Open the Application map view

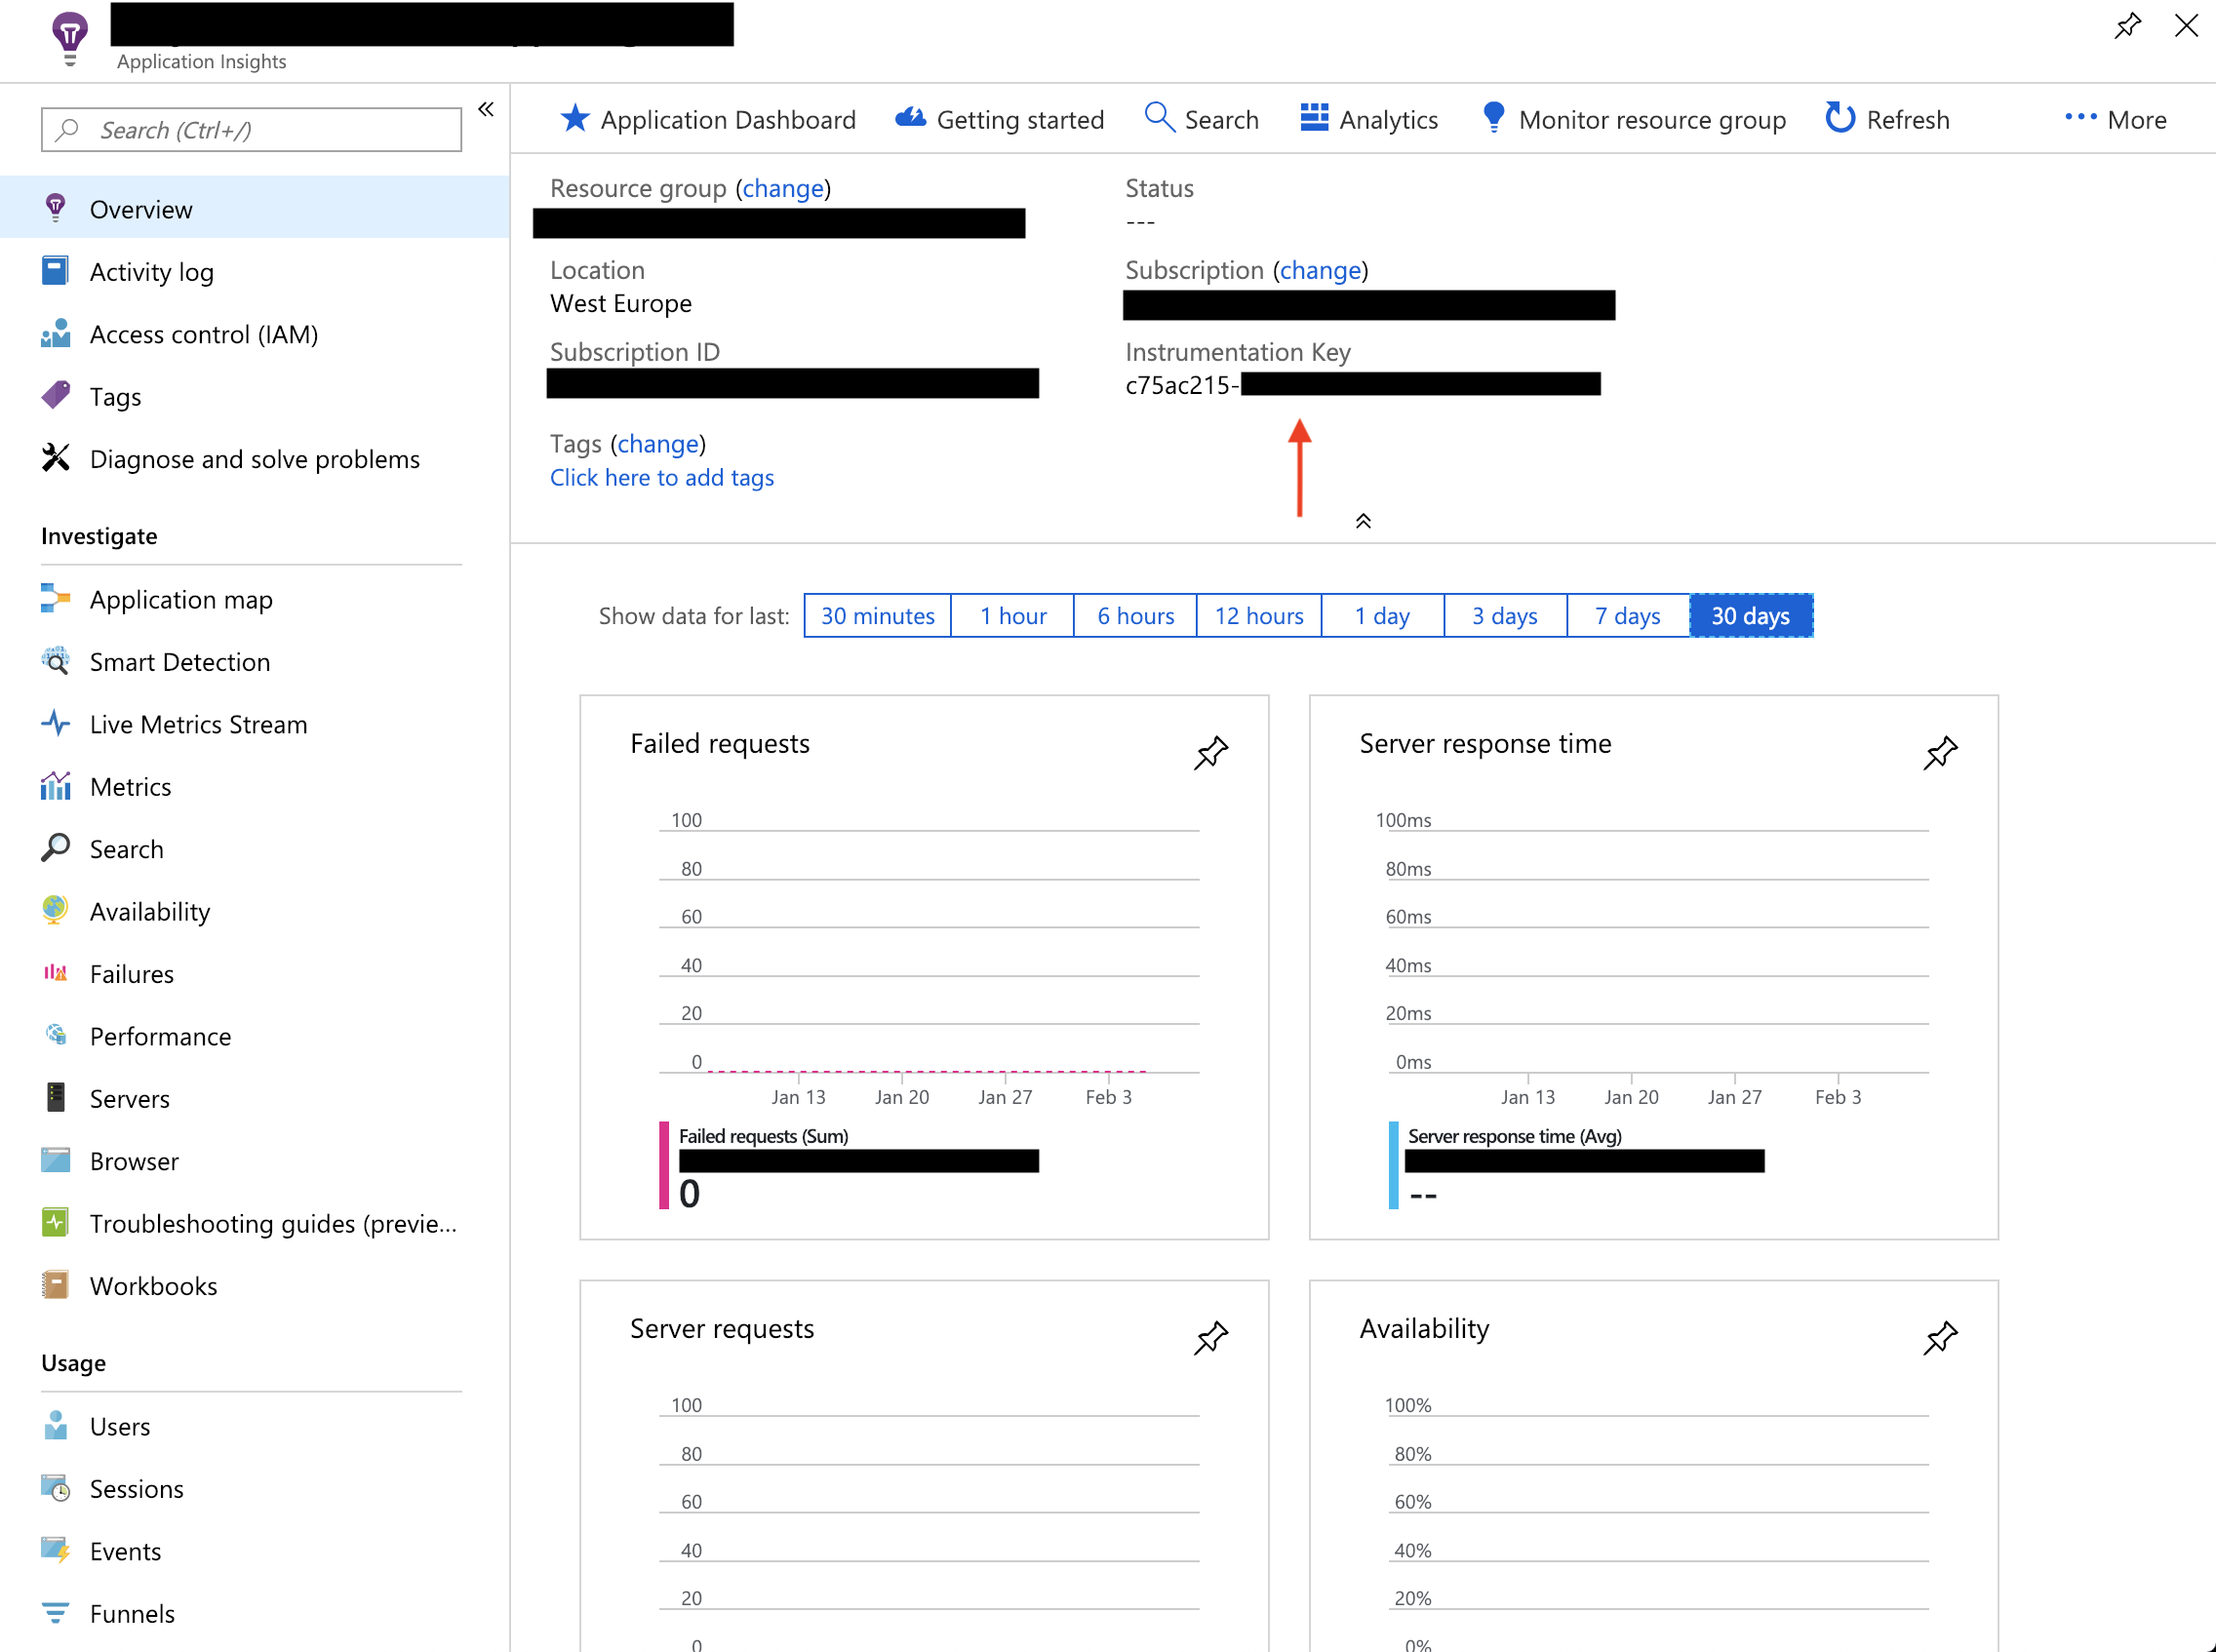point(181,599)
